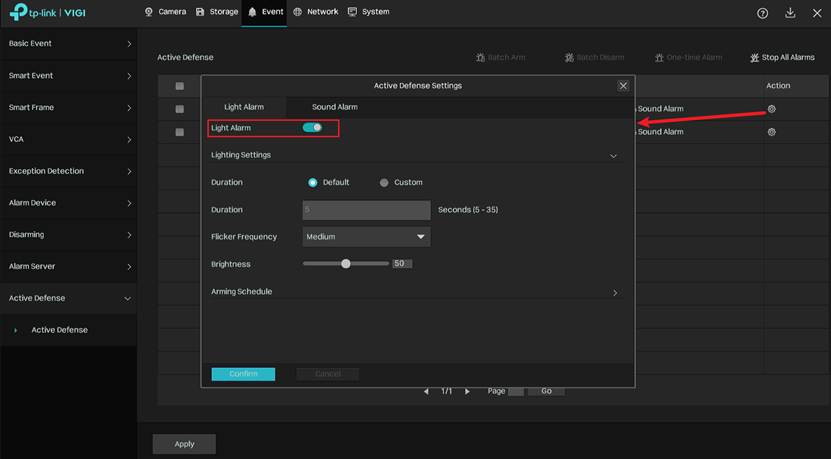Screen dimensions: 831x459
Task: Open the System menu
Action: (368, 12)
